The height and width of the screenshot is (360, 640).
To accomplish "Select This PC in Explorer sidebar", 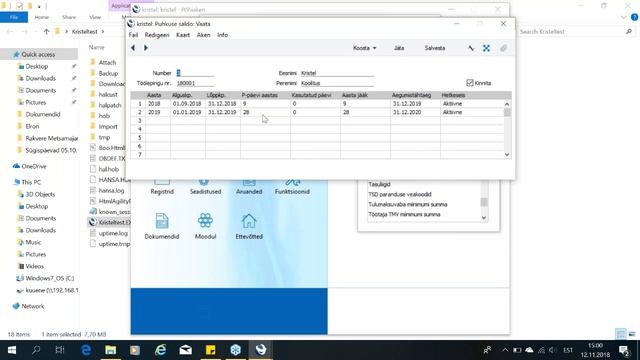I will [31, 182].
